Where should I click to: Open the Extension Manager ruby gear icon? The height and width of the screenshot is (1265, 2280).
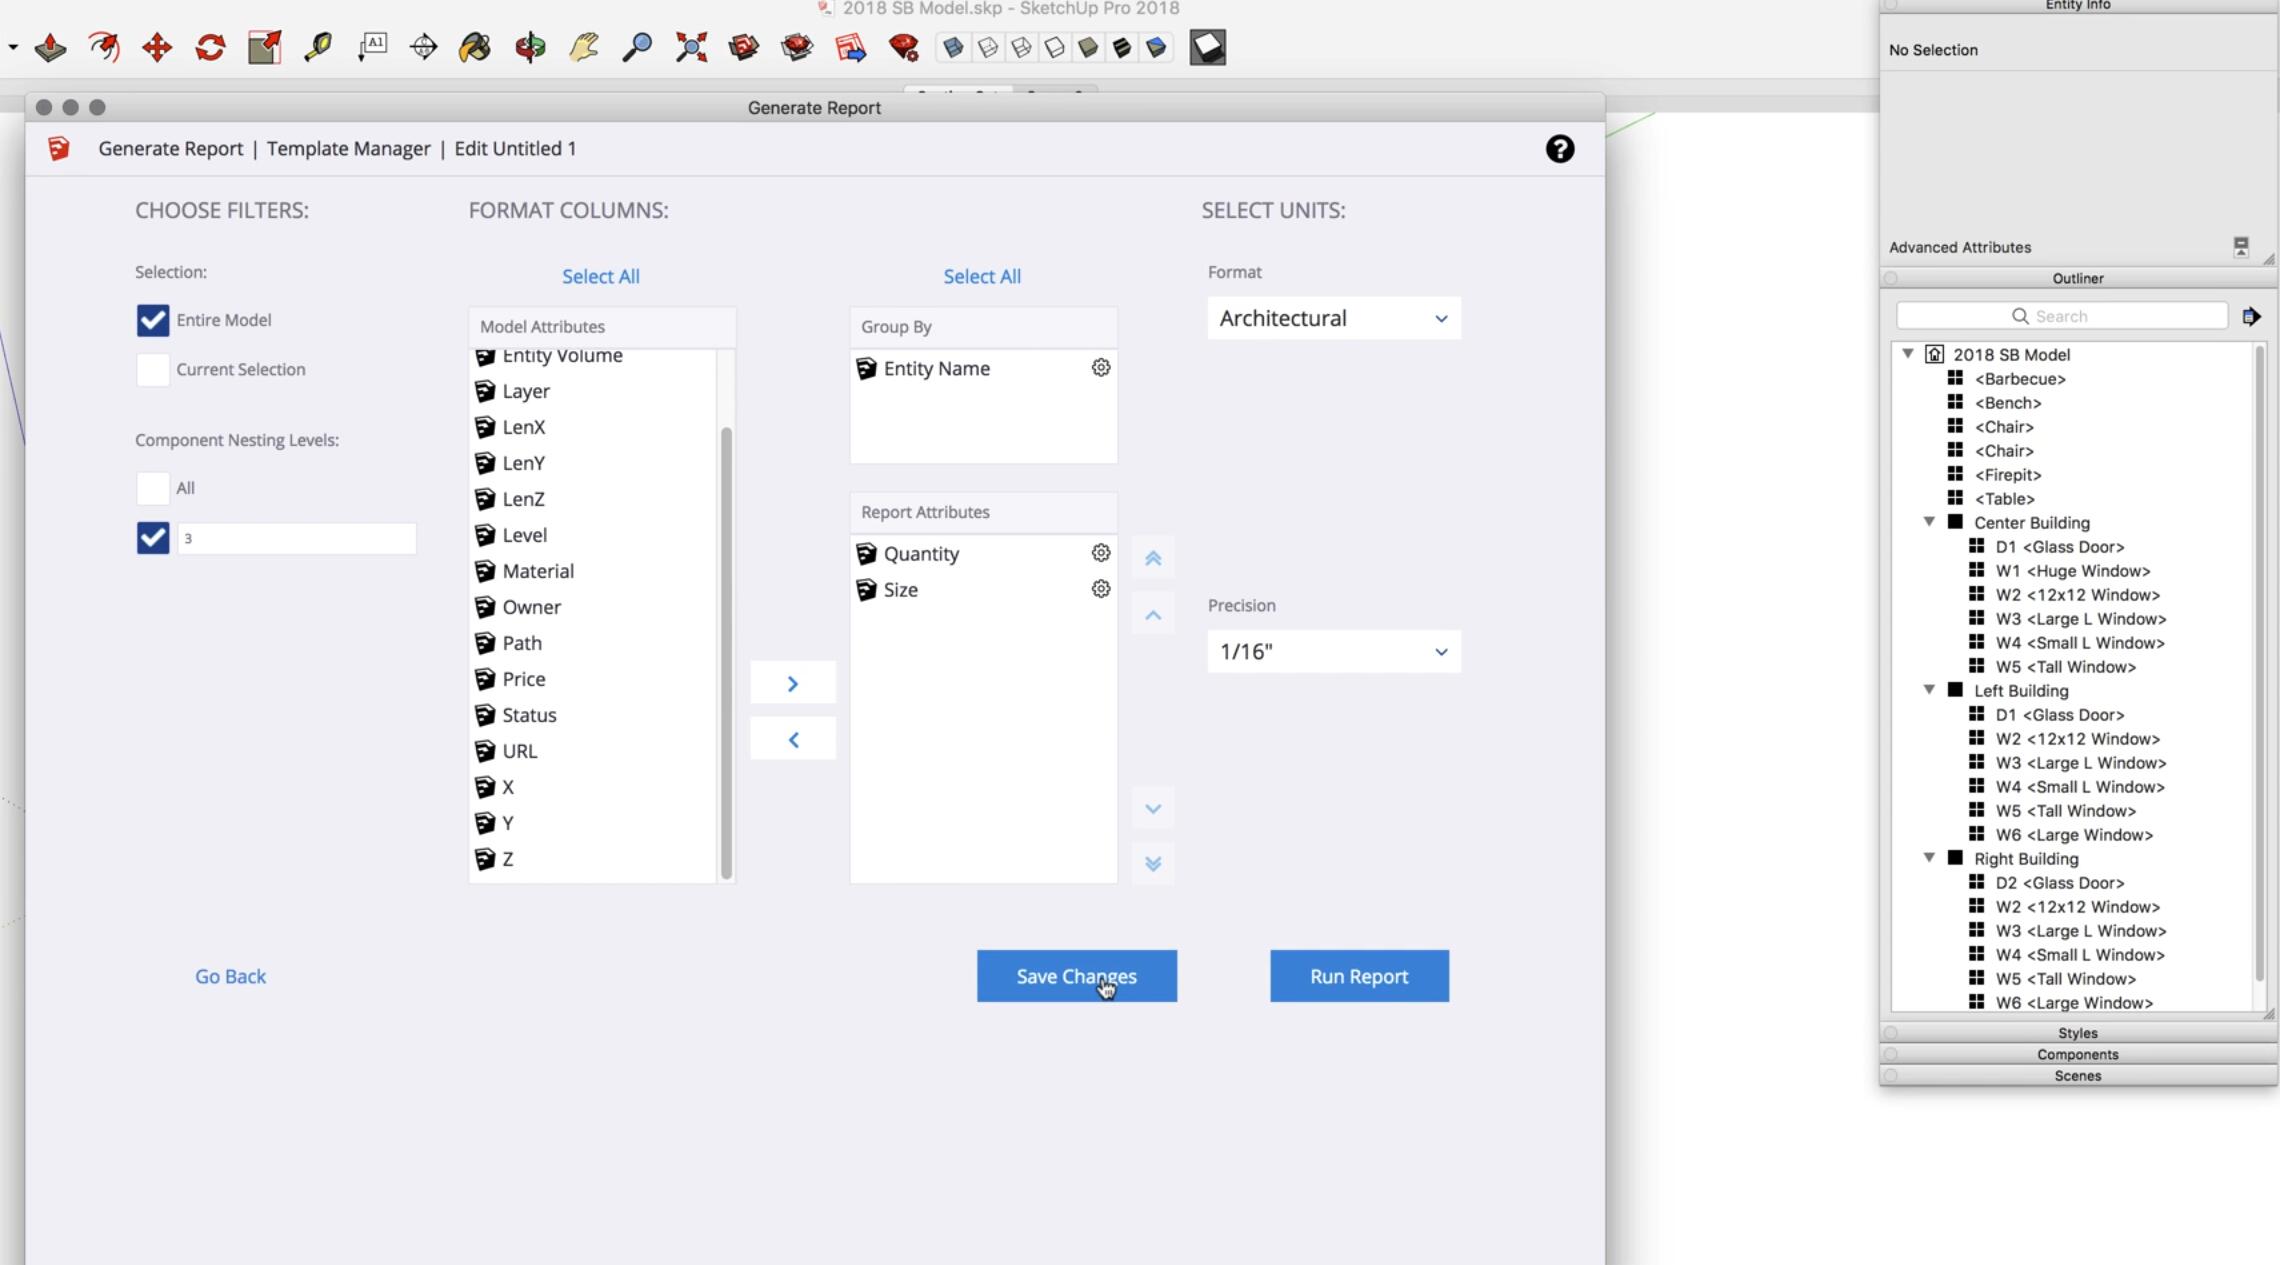click(x=904, y=47)
